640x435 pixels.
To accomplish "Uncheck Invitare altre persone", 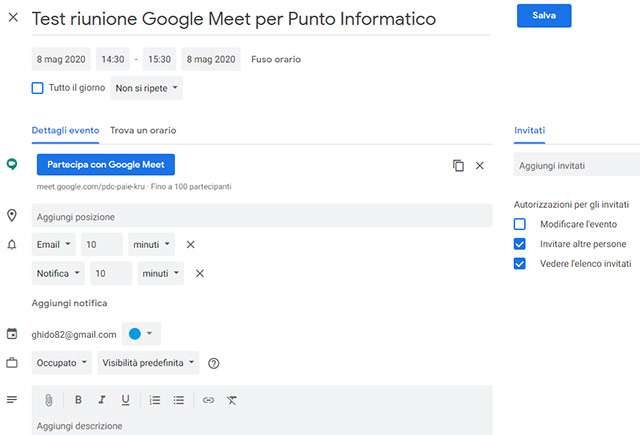I will point(519,244).
